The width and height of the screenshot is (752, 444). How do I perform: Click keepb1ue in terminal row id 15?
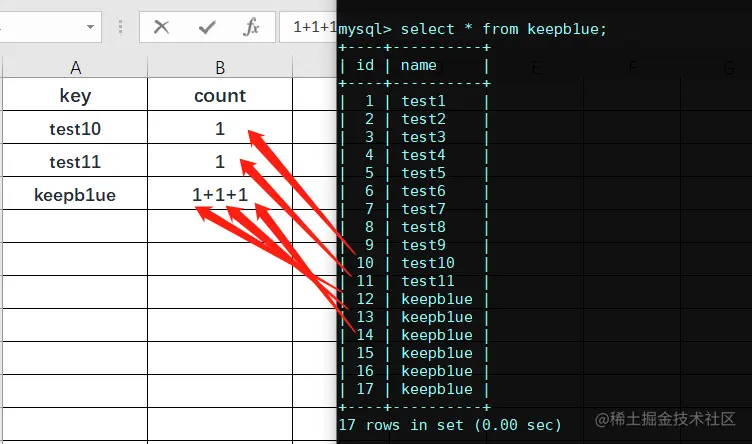pyautogui.click(x=437, y=353)
